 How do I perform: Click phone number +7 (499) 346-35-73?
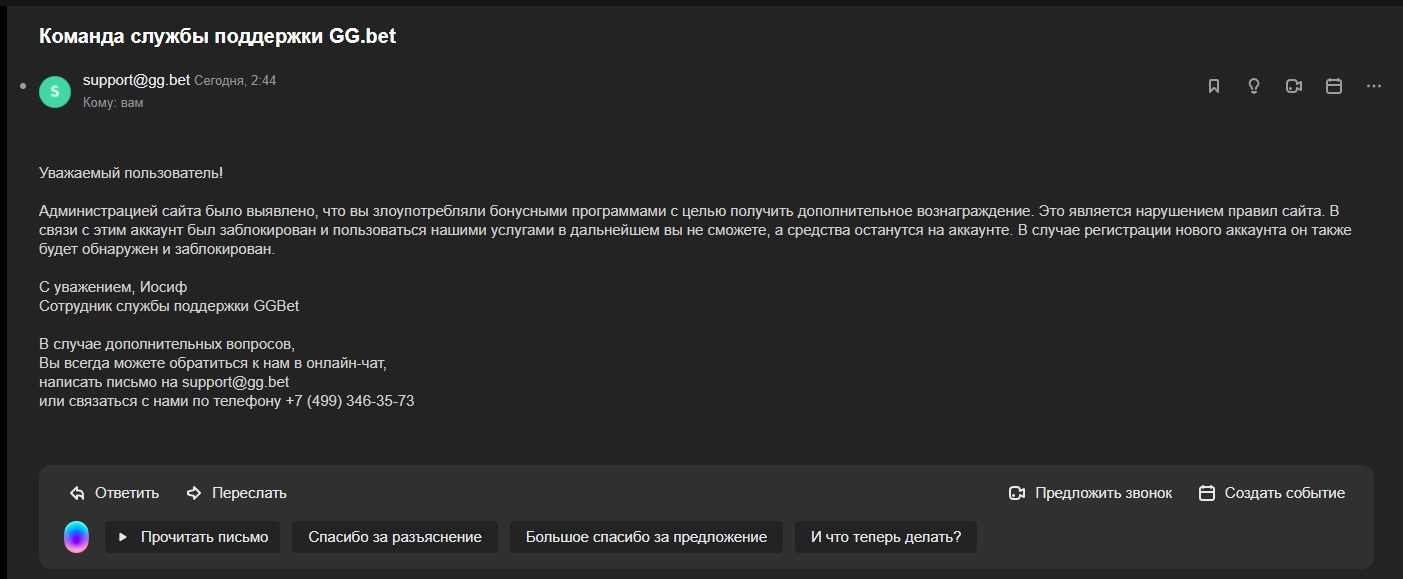click(x=350, y=401)
